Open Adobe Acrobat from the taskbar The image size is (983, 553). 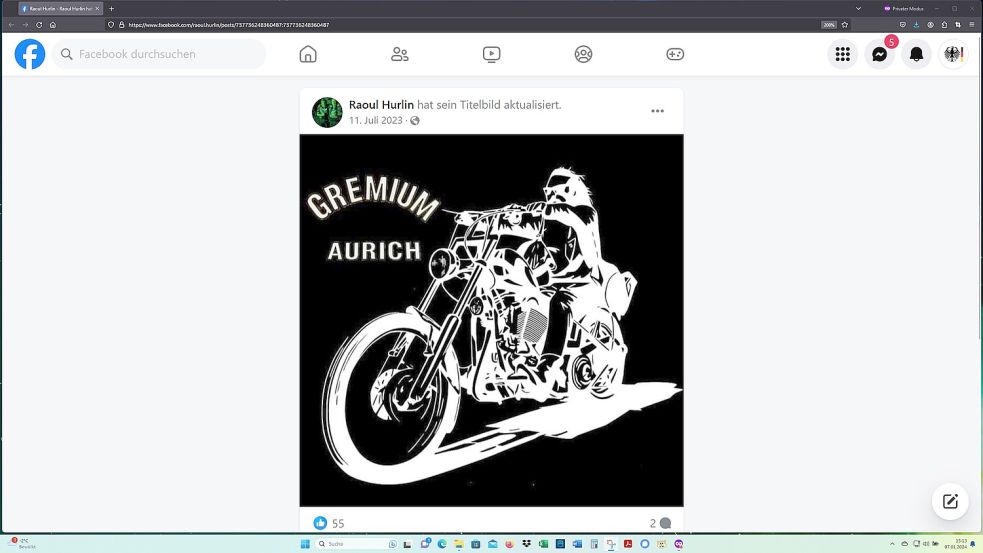[x=628, y=544]
